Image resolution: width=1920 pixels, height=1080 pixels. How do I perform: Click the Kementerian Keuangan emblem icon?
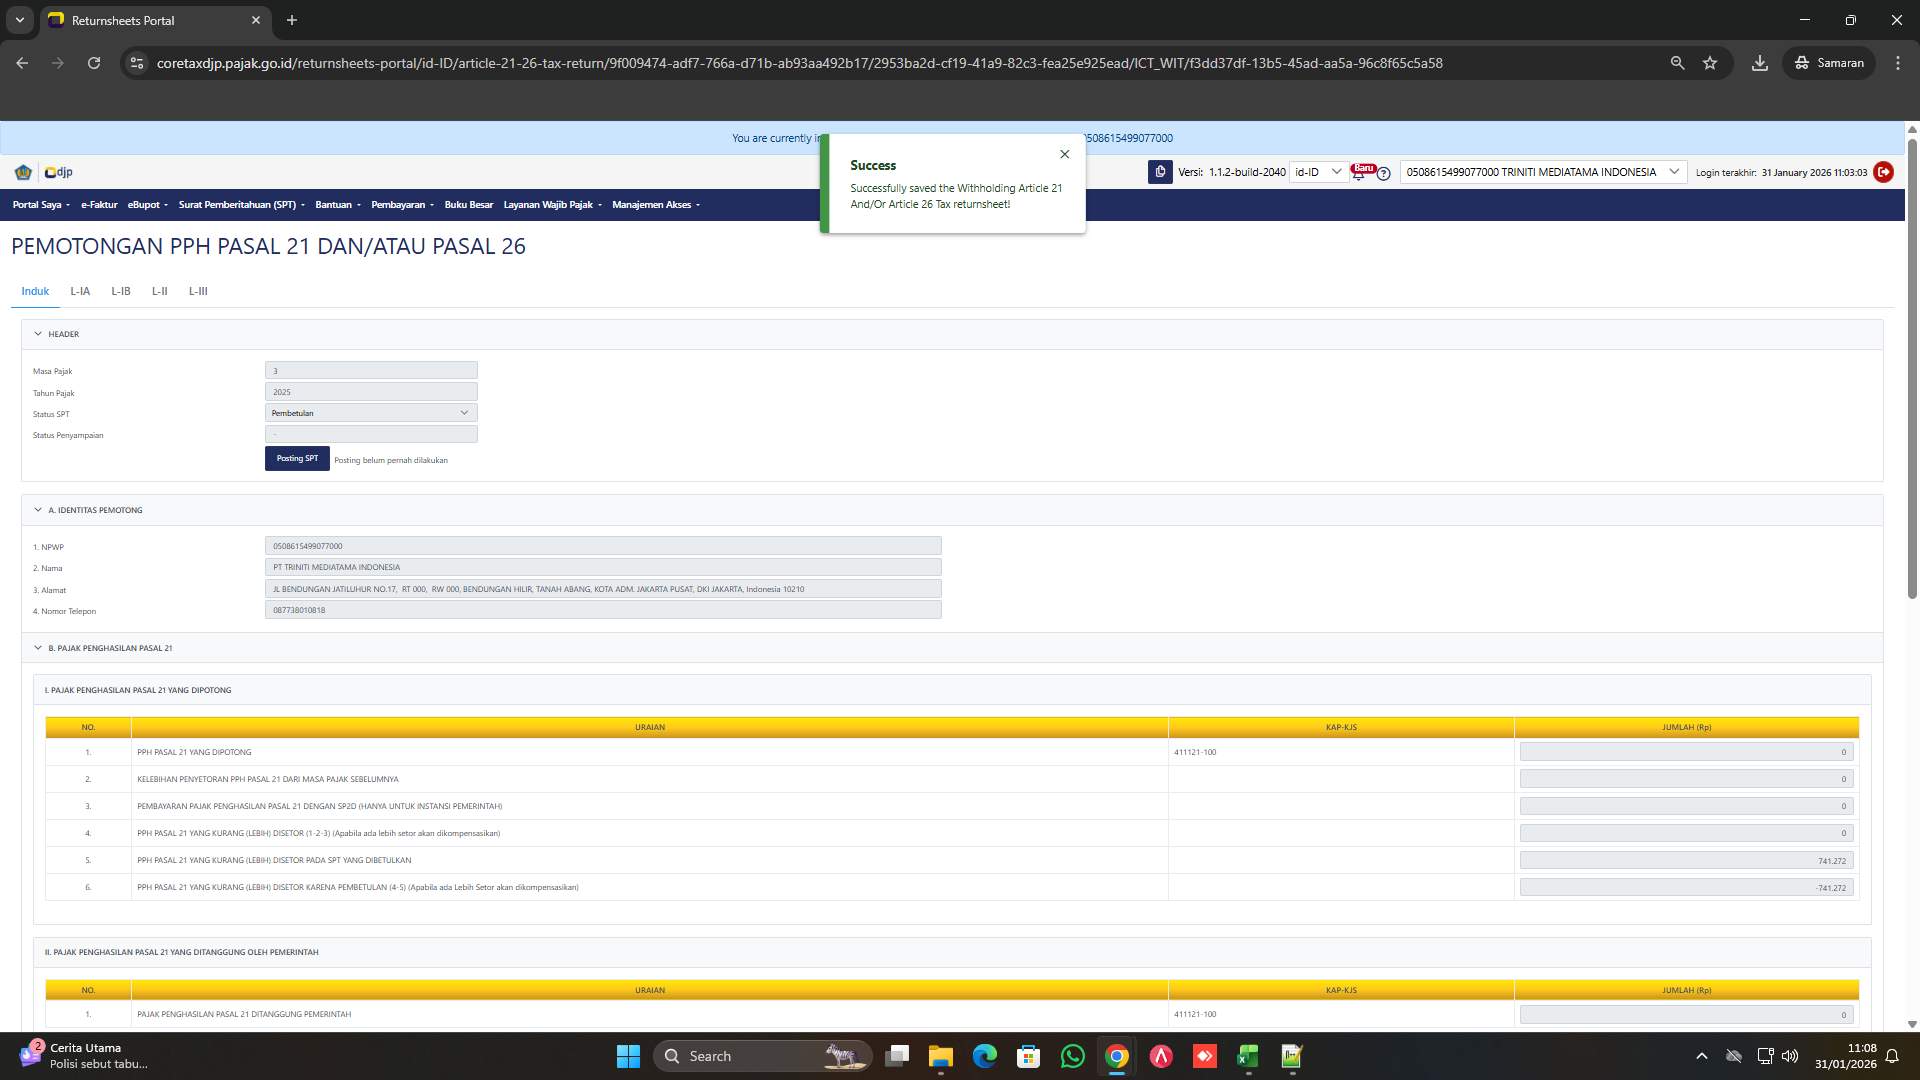coord(22,172)
